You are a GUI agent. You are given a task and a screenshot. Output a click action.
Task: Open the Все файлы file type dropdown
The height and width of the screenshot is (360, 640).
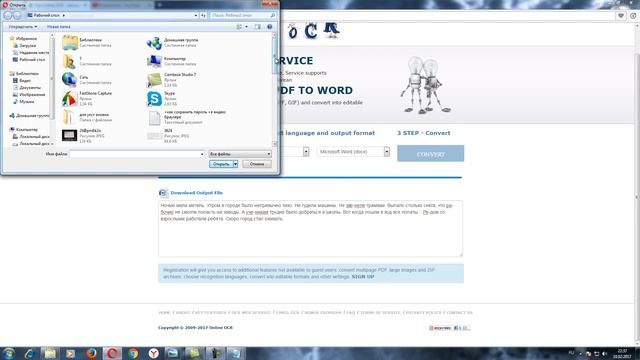point(240,154)
